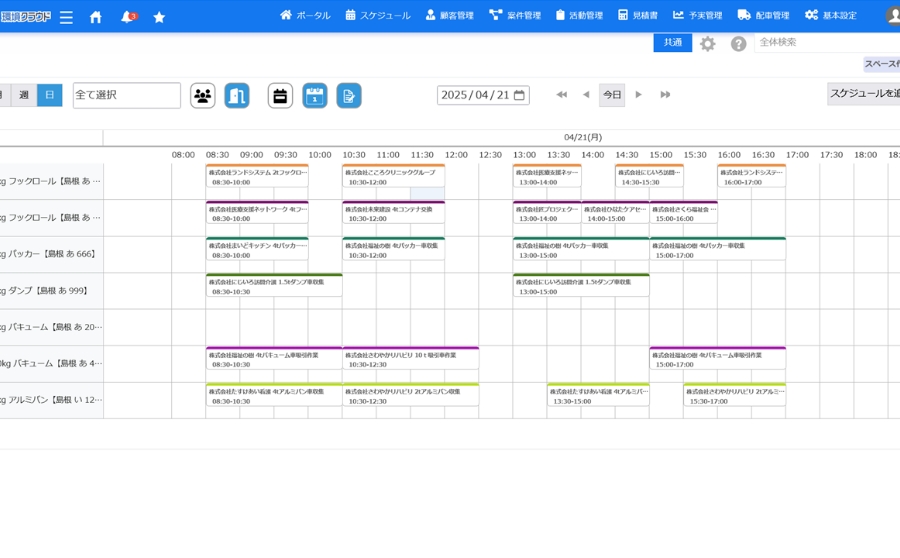Go to the next day arrow
The width and height of the screenshot is (900, 558).
point(639,95)
